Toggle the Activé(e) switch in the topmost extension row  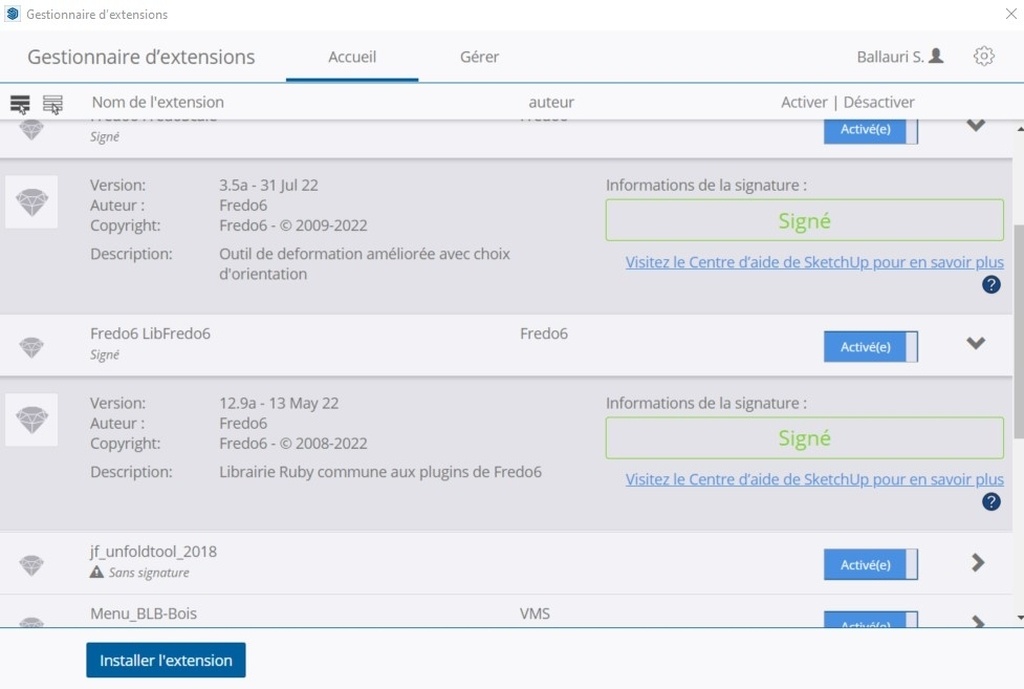871,130
